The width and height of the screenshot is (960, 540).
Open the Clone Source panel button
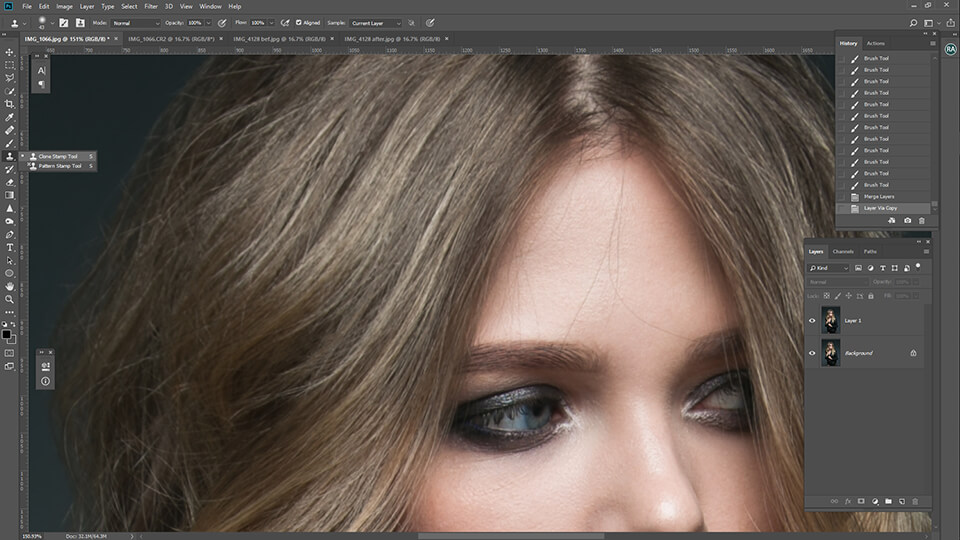pyautogui.click(x=80, y=23)
